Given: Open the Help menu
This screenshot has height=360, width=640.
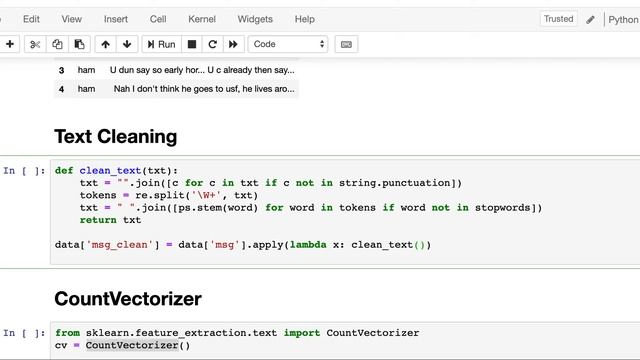Looking at the screenshot, I should (x=304, y=19).
